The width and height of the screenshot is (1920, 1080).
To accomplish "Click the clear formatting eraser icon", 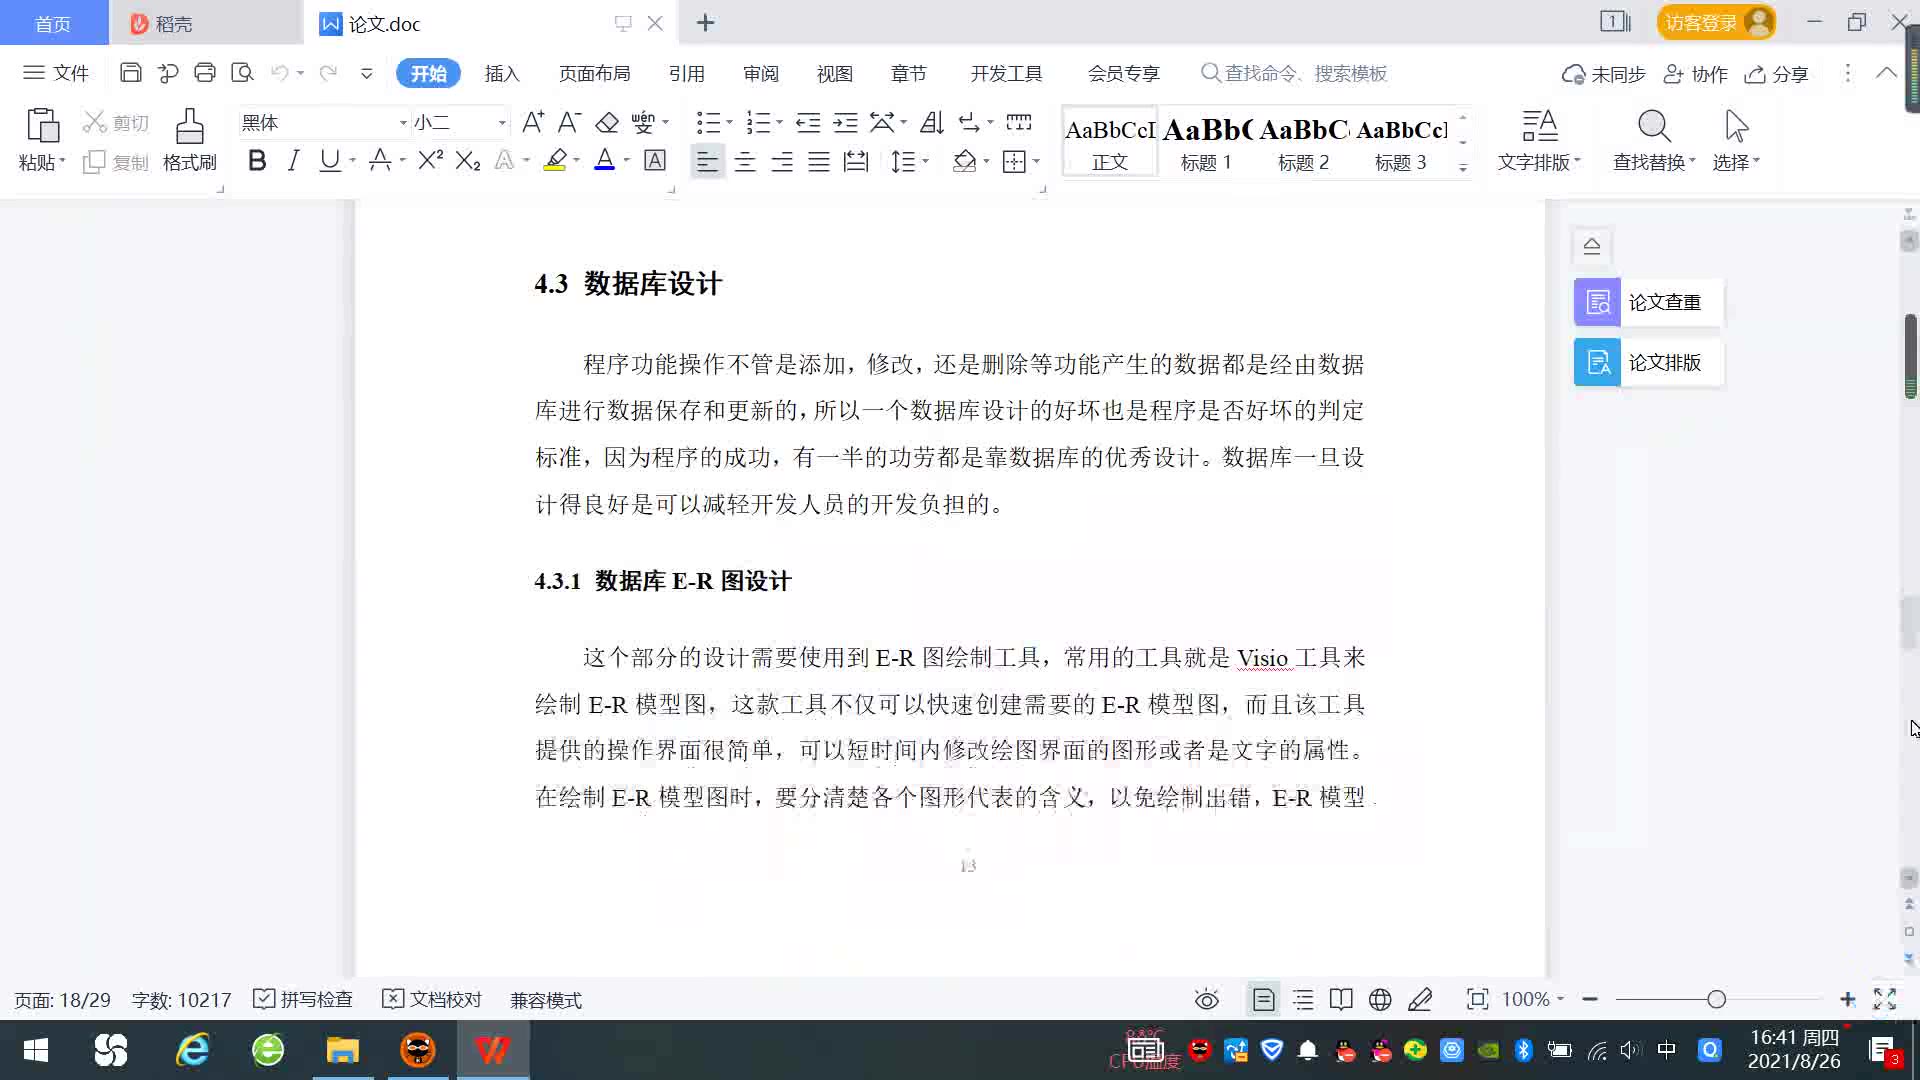I will pos(607,123).
